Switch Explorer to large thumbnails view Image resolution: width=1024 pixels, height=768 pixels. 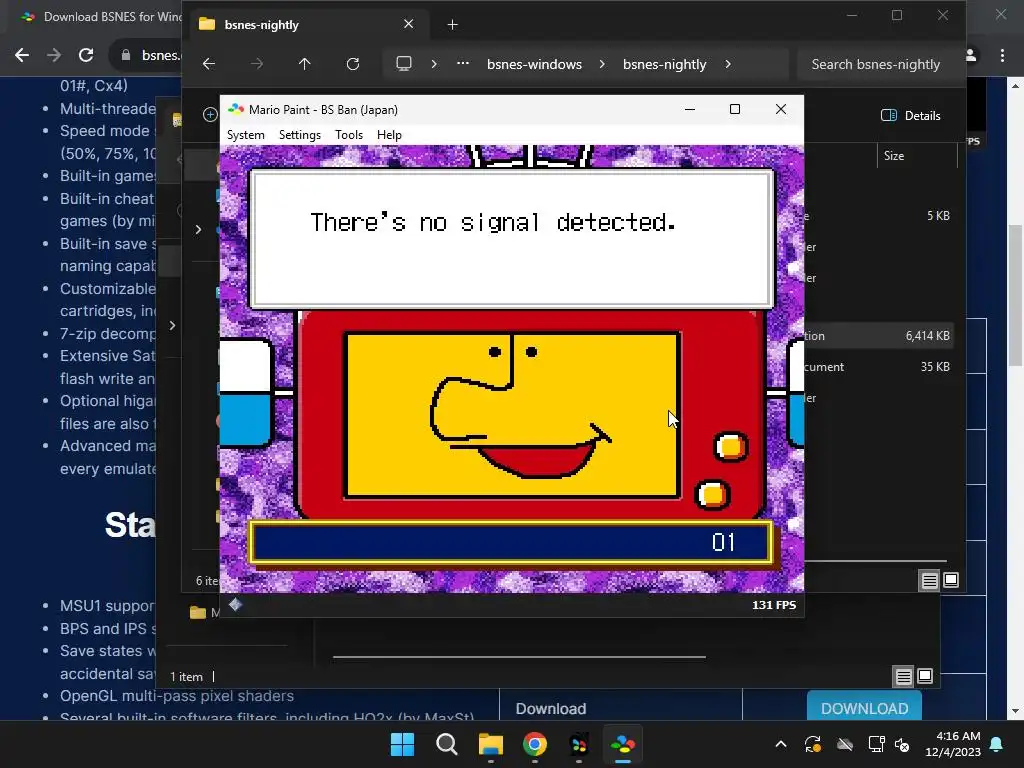point(951,580)
